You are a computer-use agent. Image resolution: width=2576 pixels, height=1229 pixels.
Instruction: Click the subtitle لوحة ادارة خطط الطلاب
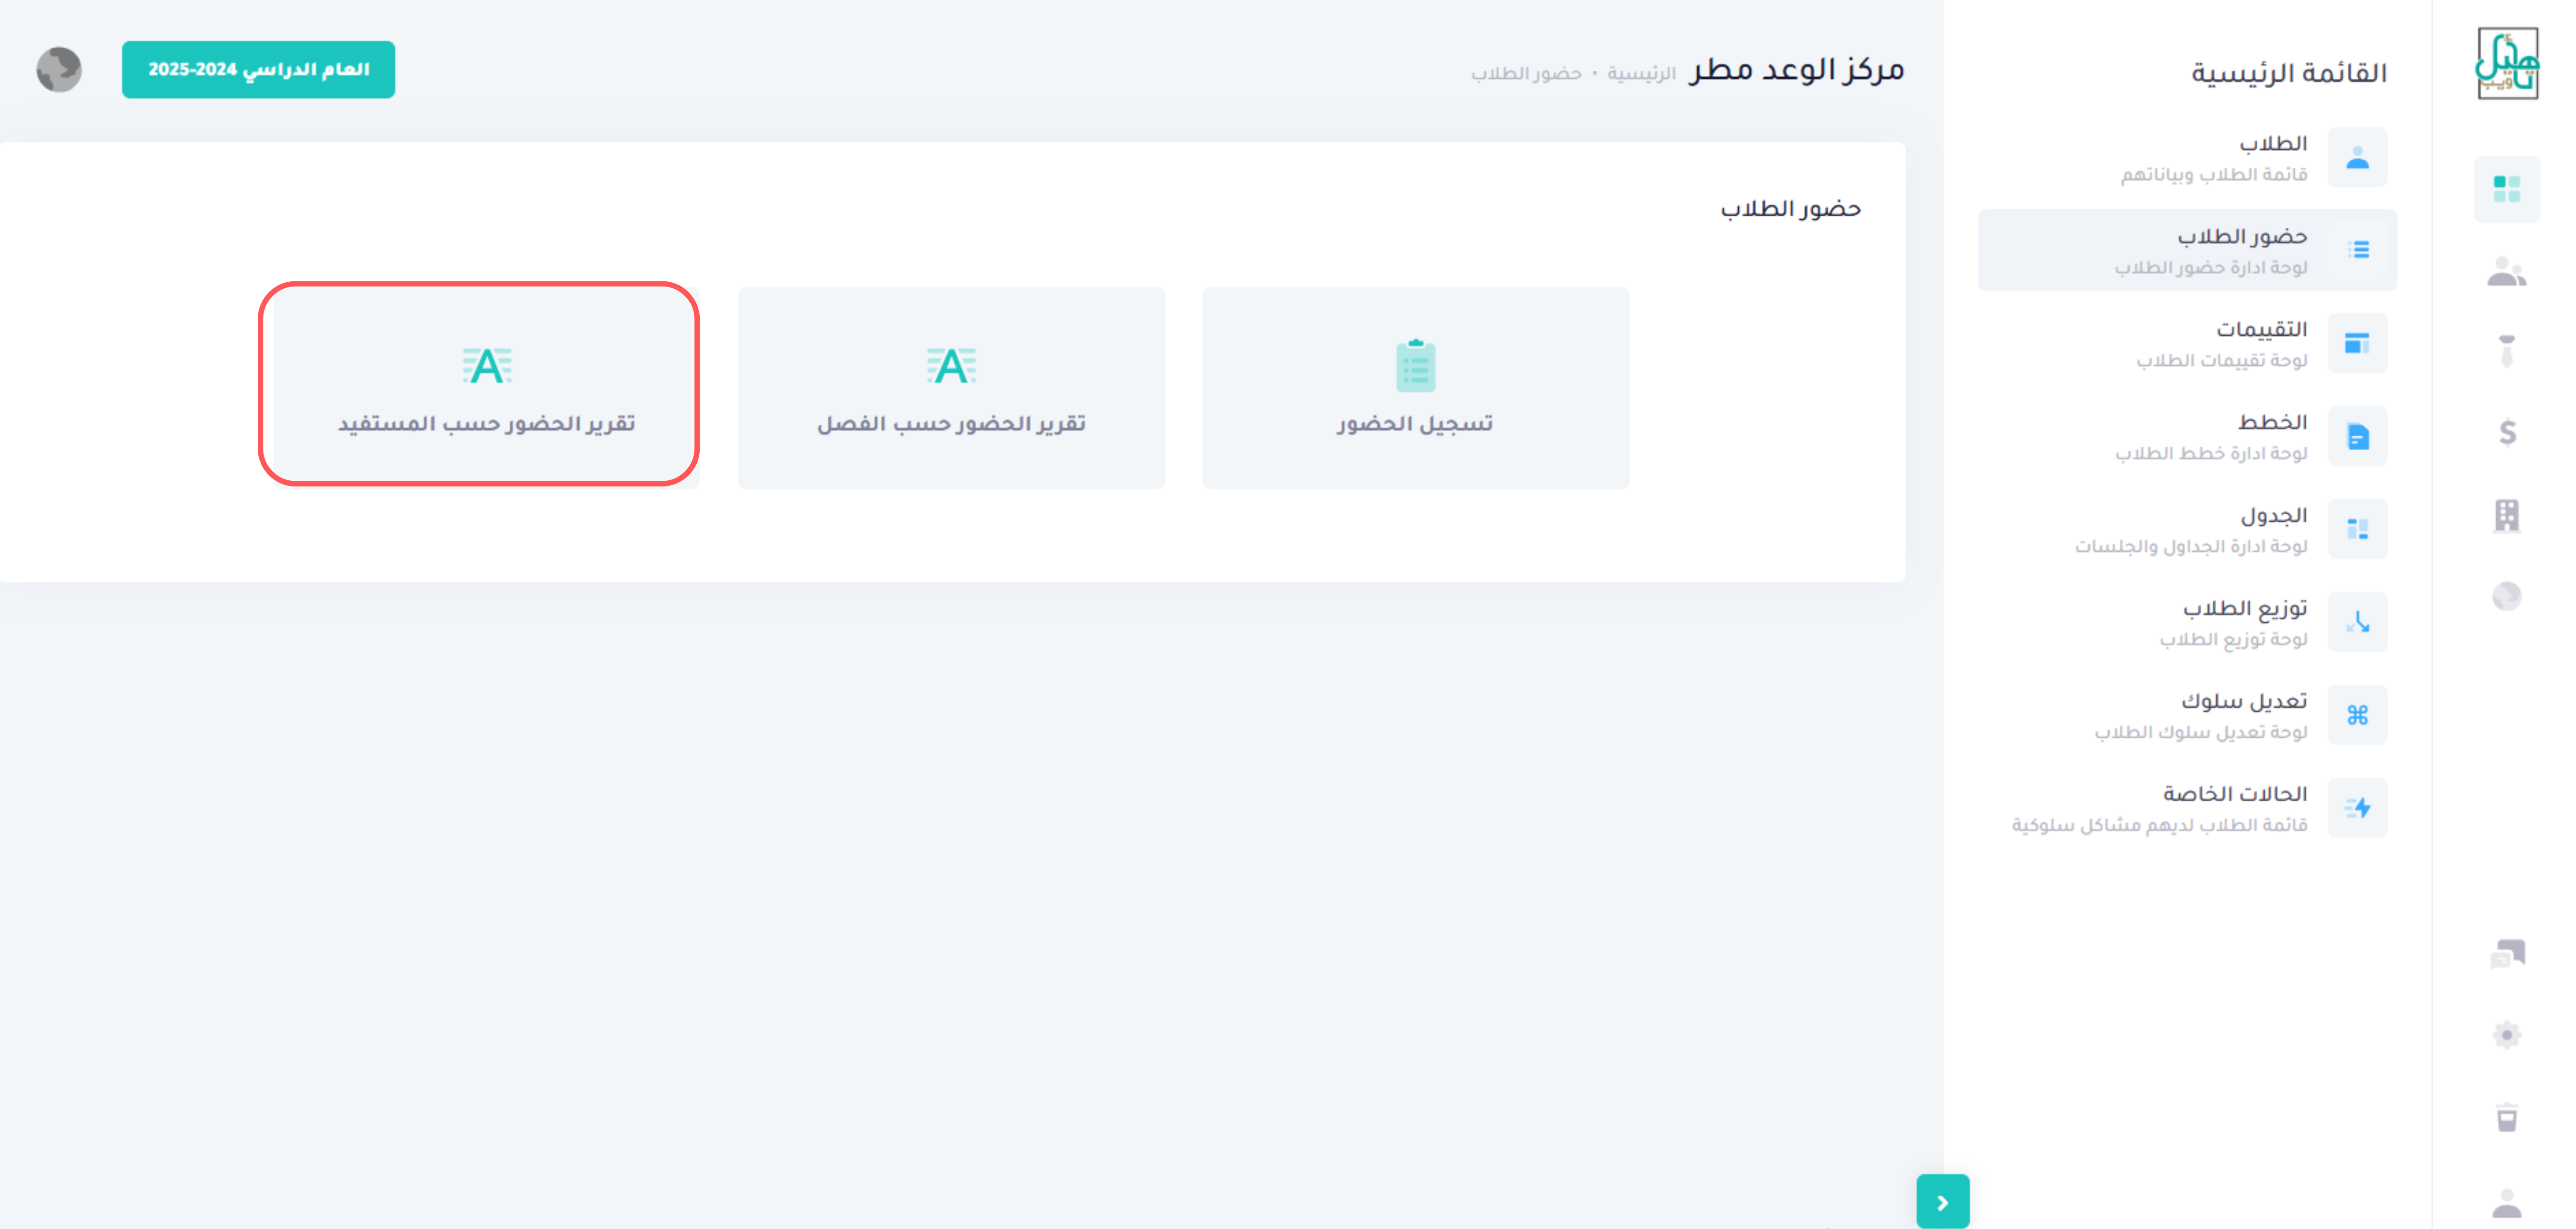point(2211,454)
